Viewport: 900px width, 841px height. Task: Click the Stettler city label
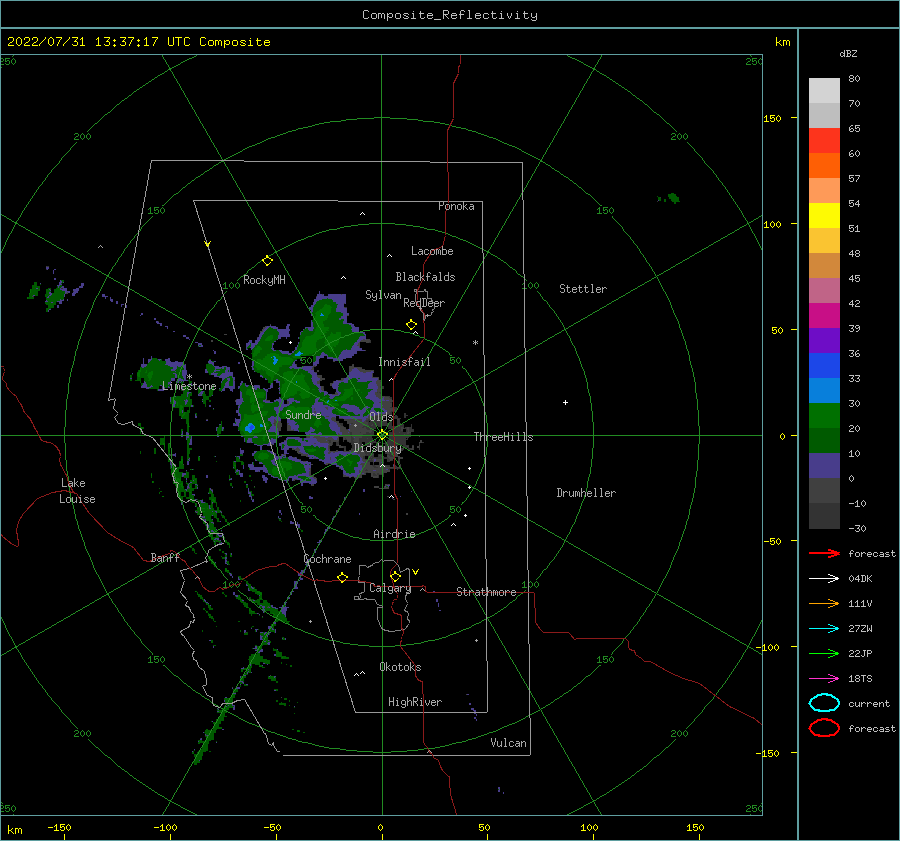tap(583, 289)
